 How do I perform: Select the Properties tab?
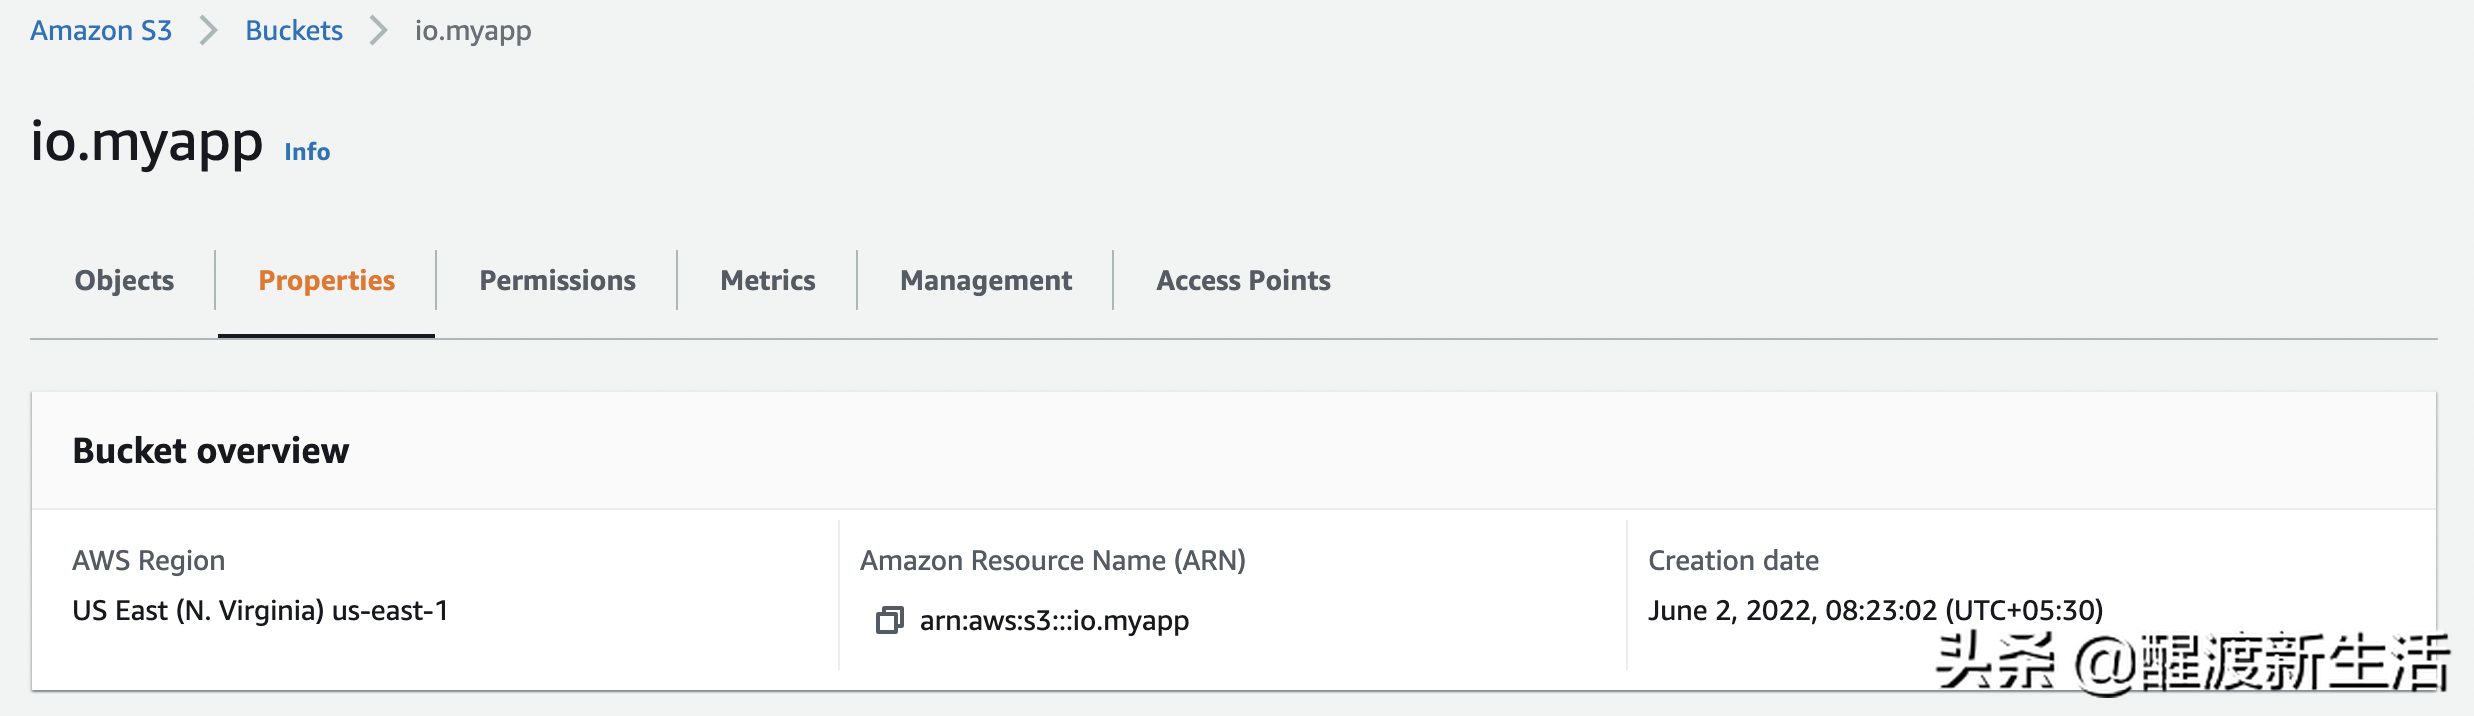tap(325, 281)
